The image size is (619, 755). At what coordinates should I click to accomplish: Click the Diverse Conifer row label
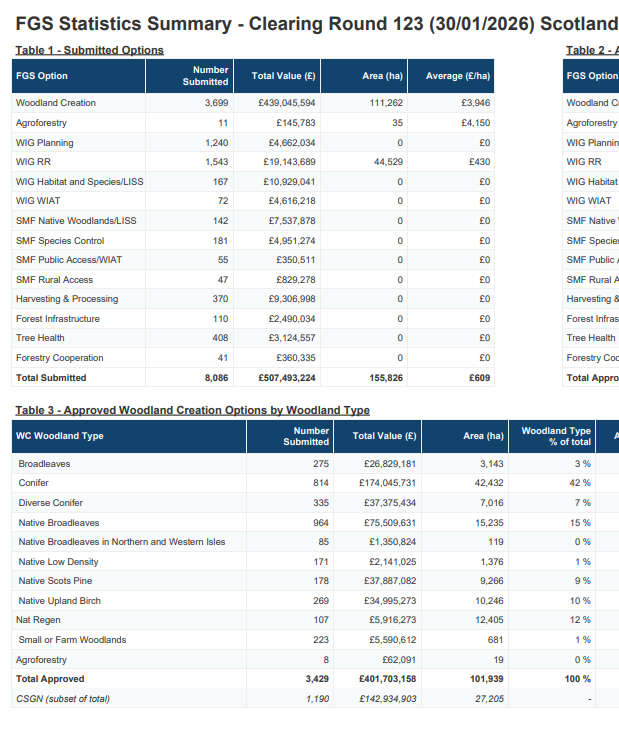(50, 503)
